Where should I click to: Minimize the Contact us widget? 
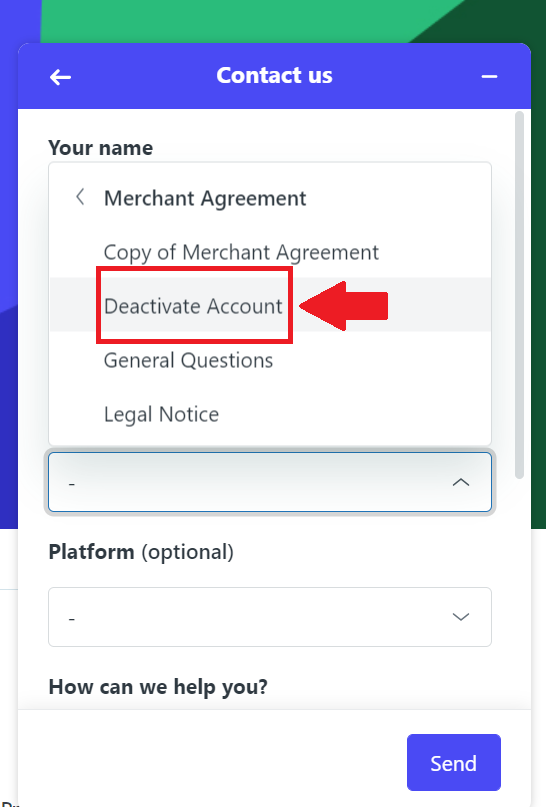tap(489, 77)
